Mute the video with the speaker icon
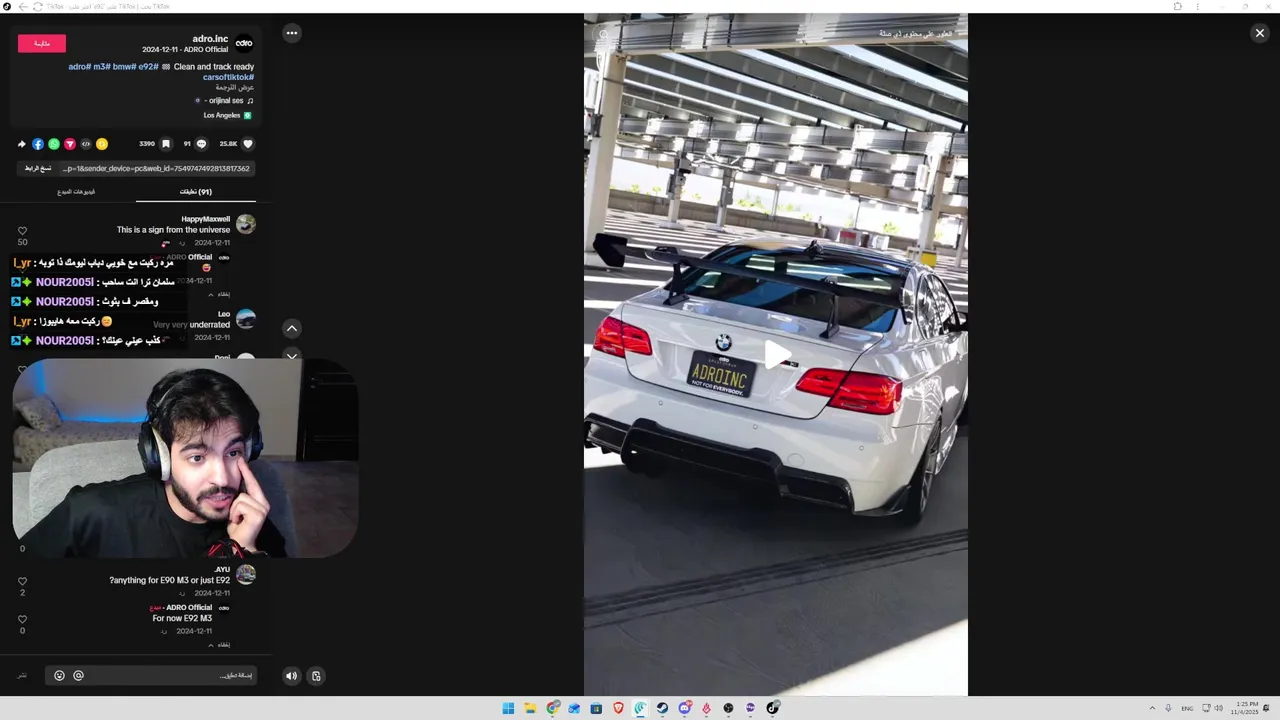Image resolution: width=1280 pixels, height=720 pixels. [291, 676]
